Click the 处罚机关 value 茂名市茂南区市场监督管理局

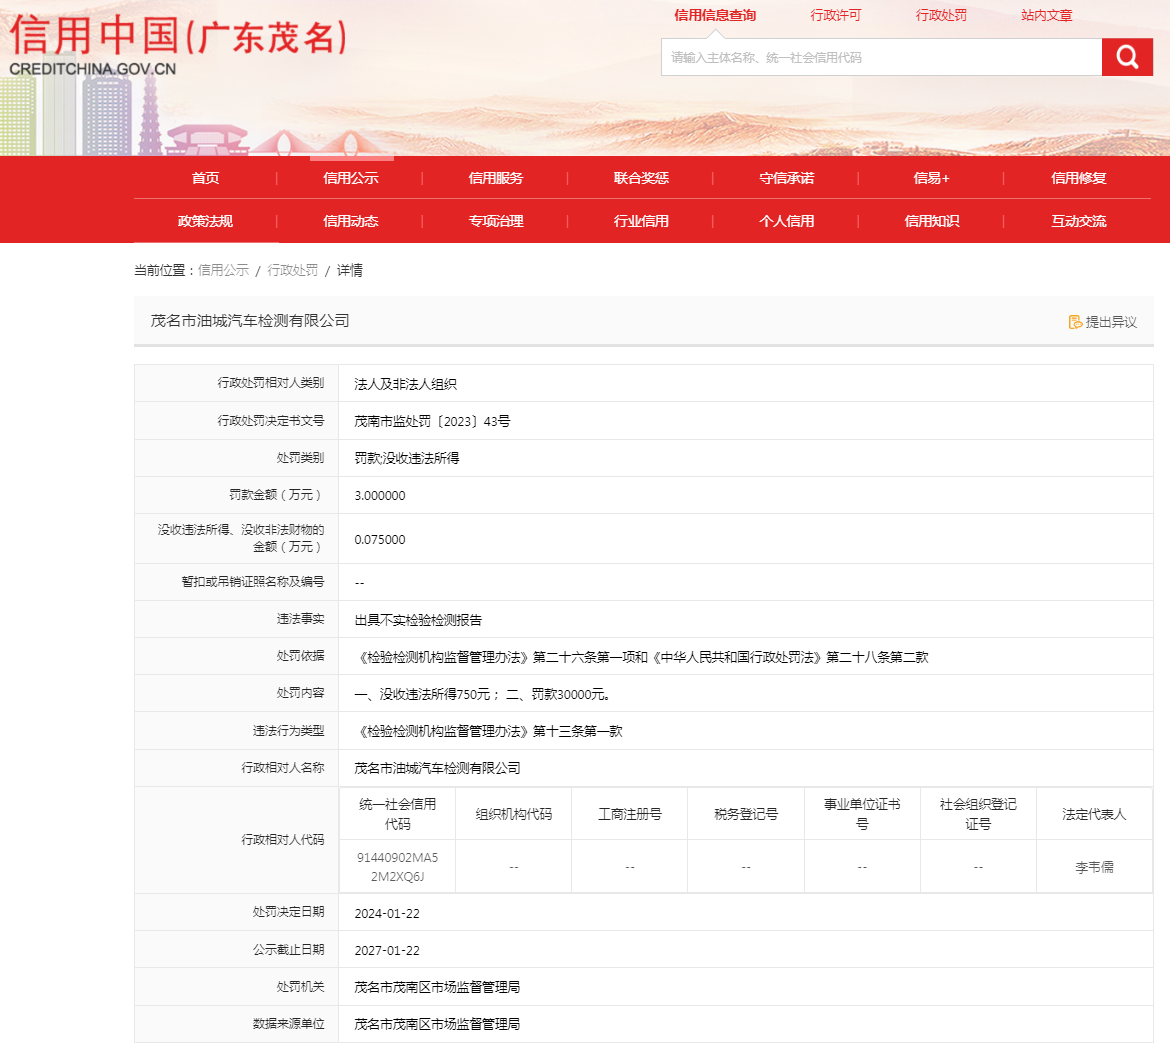[437, 987]
